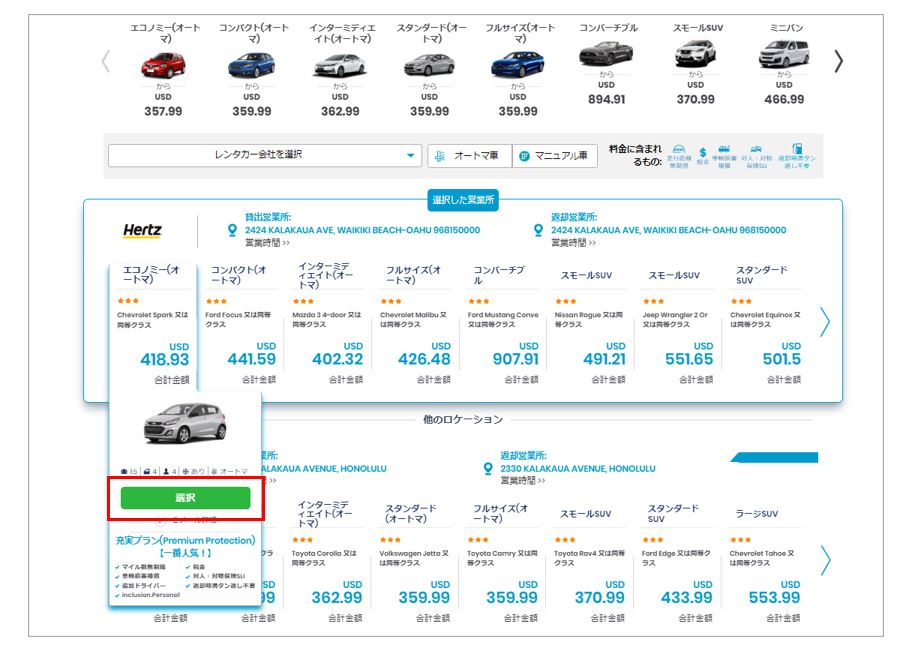Show more Honolulu cars with right chevron
This screenshot has height=658, width=909.
coord(824,560)
